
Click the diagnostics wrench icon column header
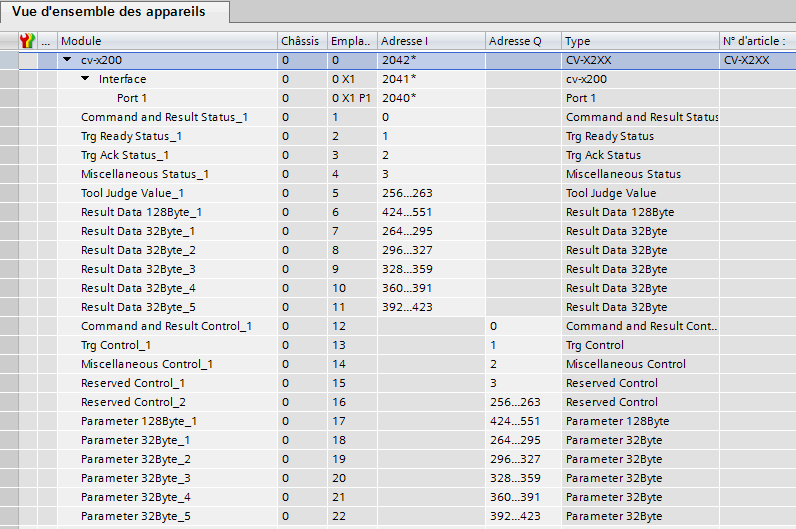pos(27,41)
